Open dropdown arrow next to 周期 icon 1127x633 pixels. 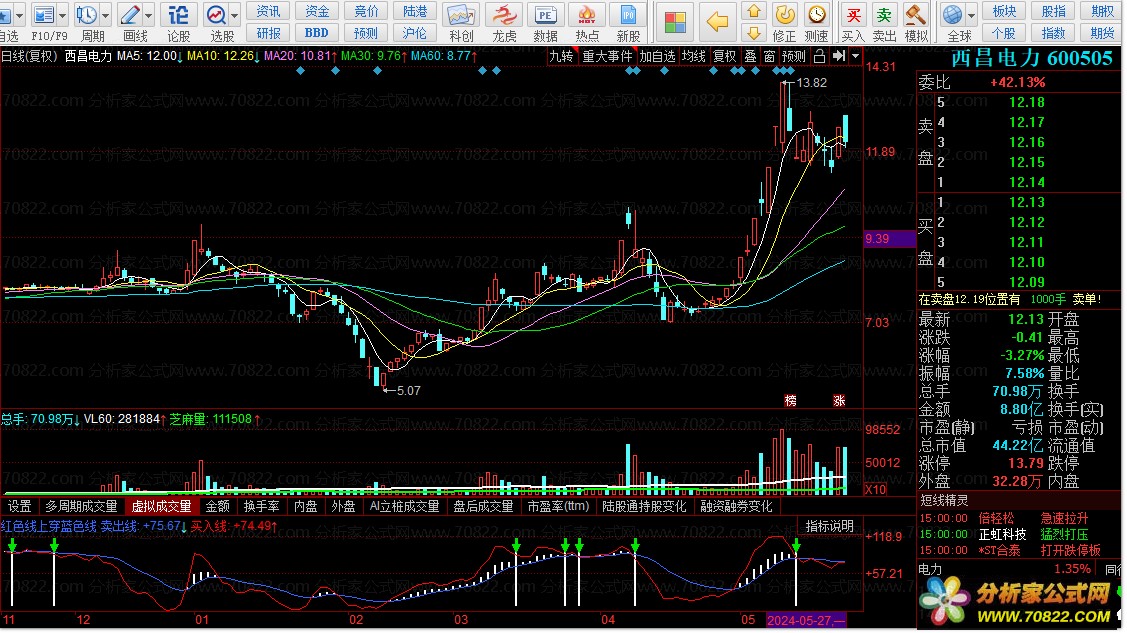(106, 14)
